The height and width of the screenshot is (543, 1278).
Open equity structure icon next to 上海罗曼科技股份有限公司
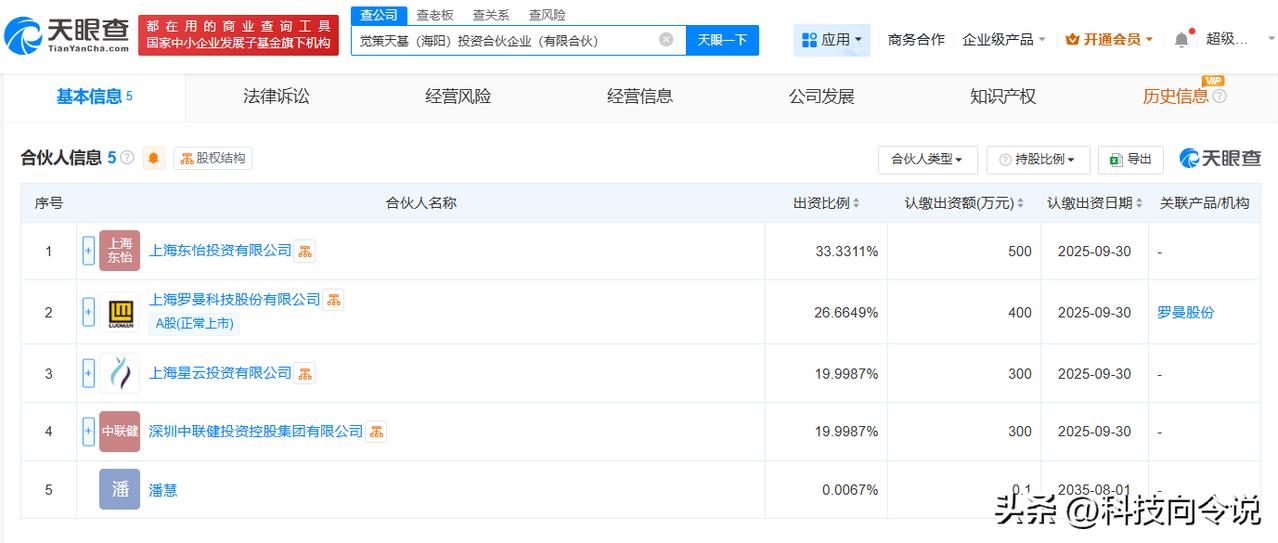point(334,300)
